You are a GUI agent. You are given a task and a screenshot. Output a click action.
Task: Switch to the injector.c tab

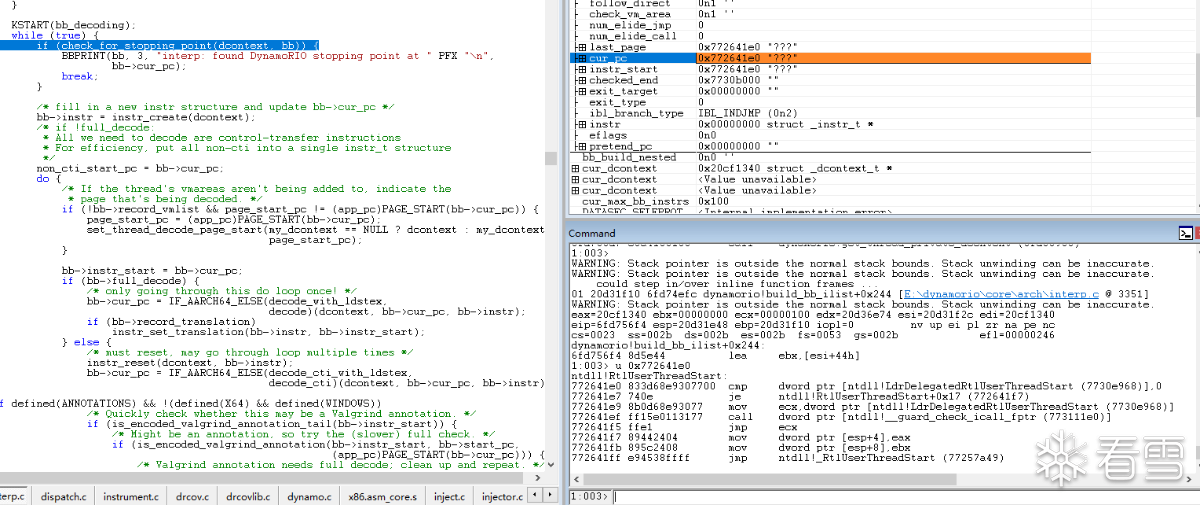[x=502, y=496]
